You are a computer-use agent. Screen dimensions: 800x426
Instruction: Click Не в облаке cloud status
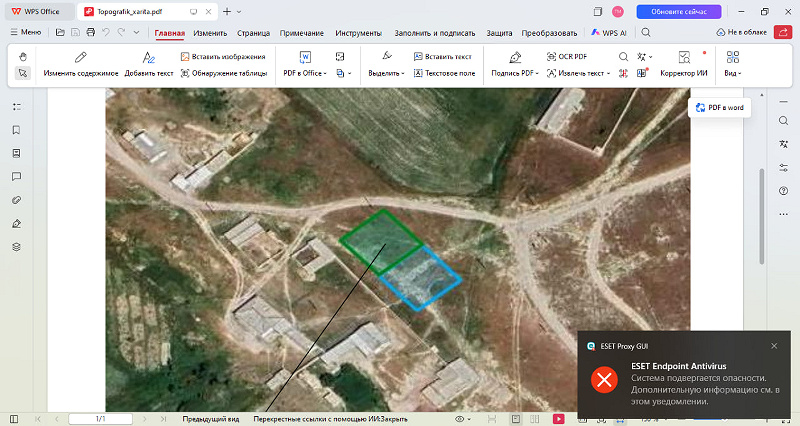point(741,32)
